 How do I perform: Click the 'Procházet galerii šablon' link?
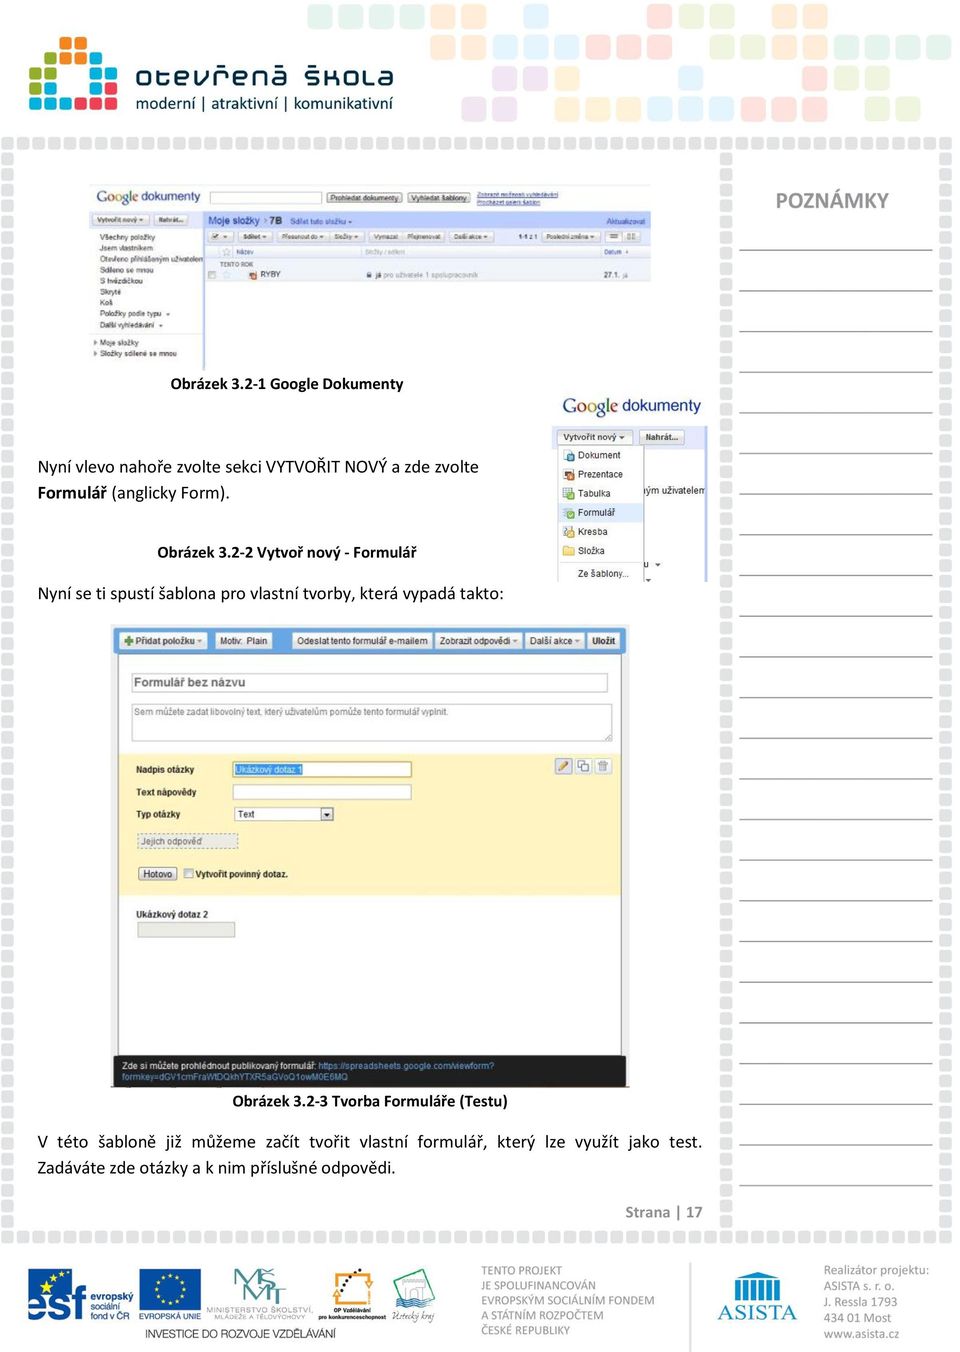[x=508, y=202]
